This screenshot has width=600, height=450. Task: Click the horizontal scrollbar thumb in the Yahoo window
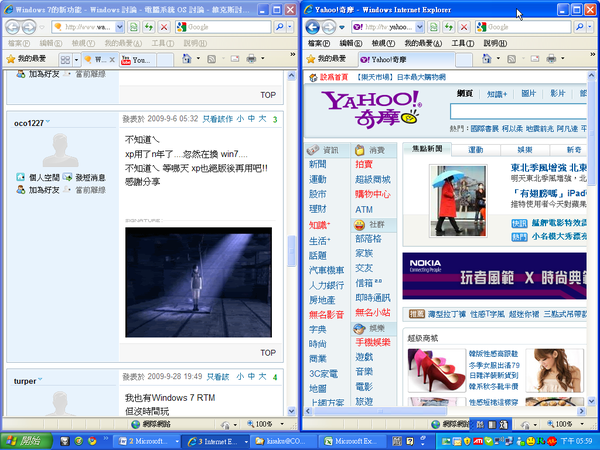click(x=380, y=411)
